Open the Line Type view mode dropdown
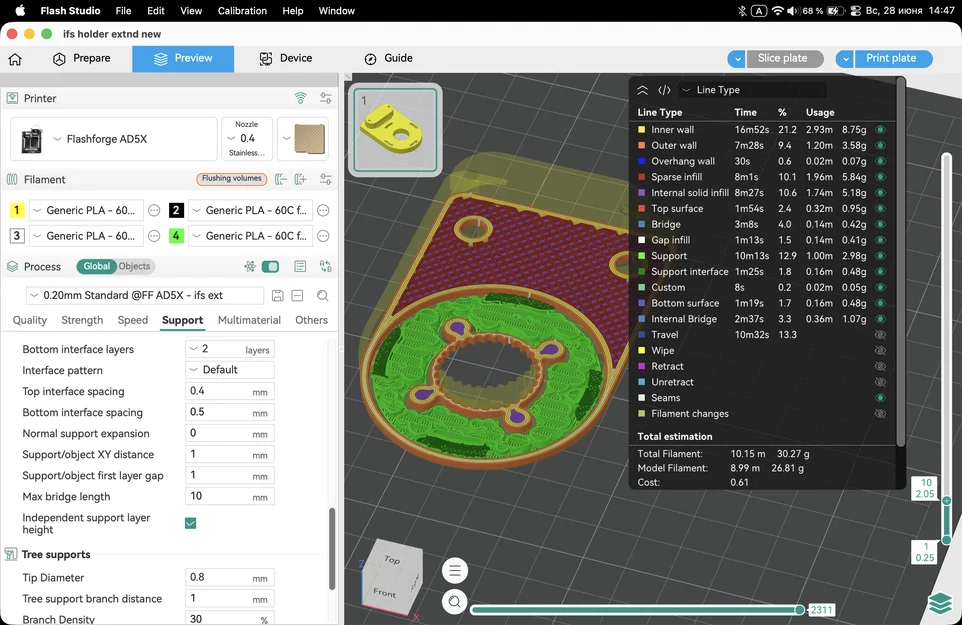This screenshot has height=625, width=962. point(752,90)
